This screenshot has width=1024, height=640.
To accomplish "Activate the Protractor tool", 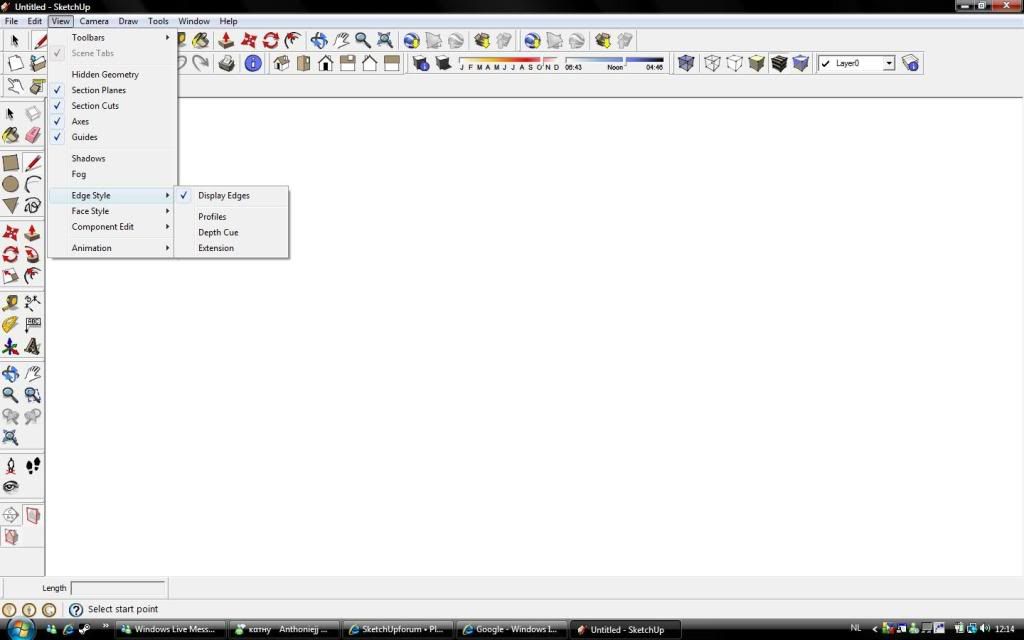I will pyautogui.click(x=10, y=325).
